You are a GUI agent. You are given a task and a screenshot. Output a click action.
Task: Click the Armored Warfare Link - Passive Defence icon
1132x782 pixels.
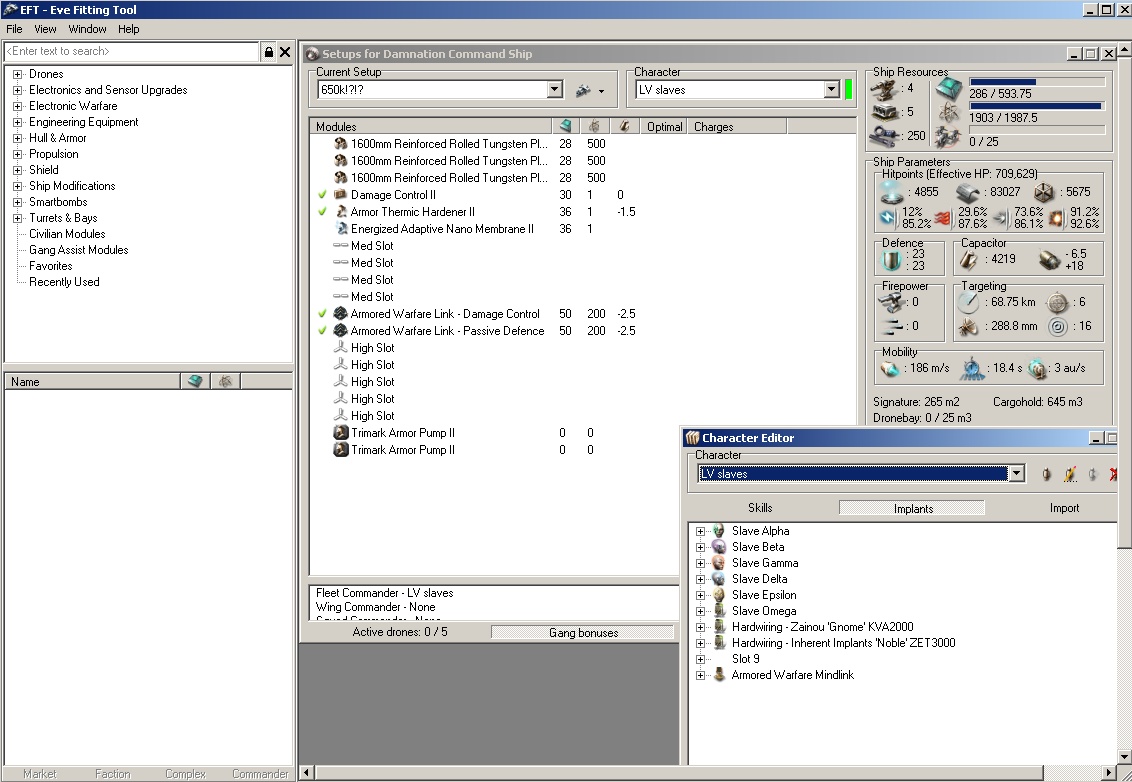[x=341, y=331]
